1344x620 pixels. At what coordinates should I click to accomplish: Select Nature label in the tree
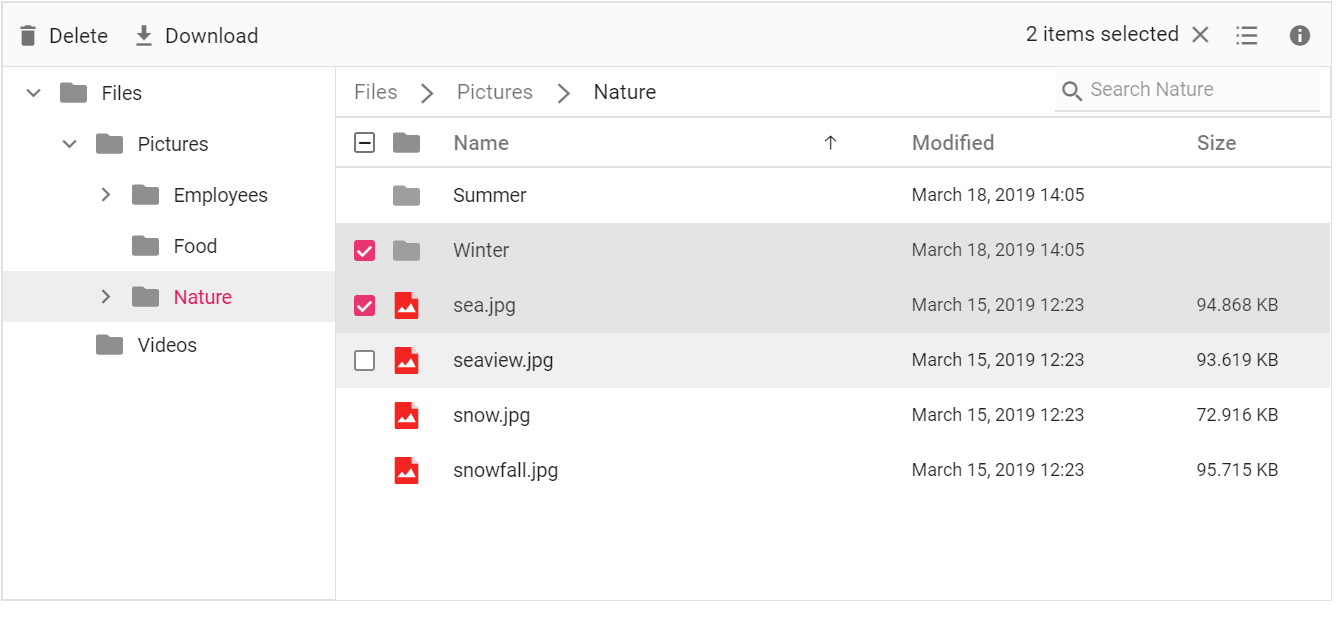click(203, 297)
